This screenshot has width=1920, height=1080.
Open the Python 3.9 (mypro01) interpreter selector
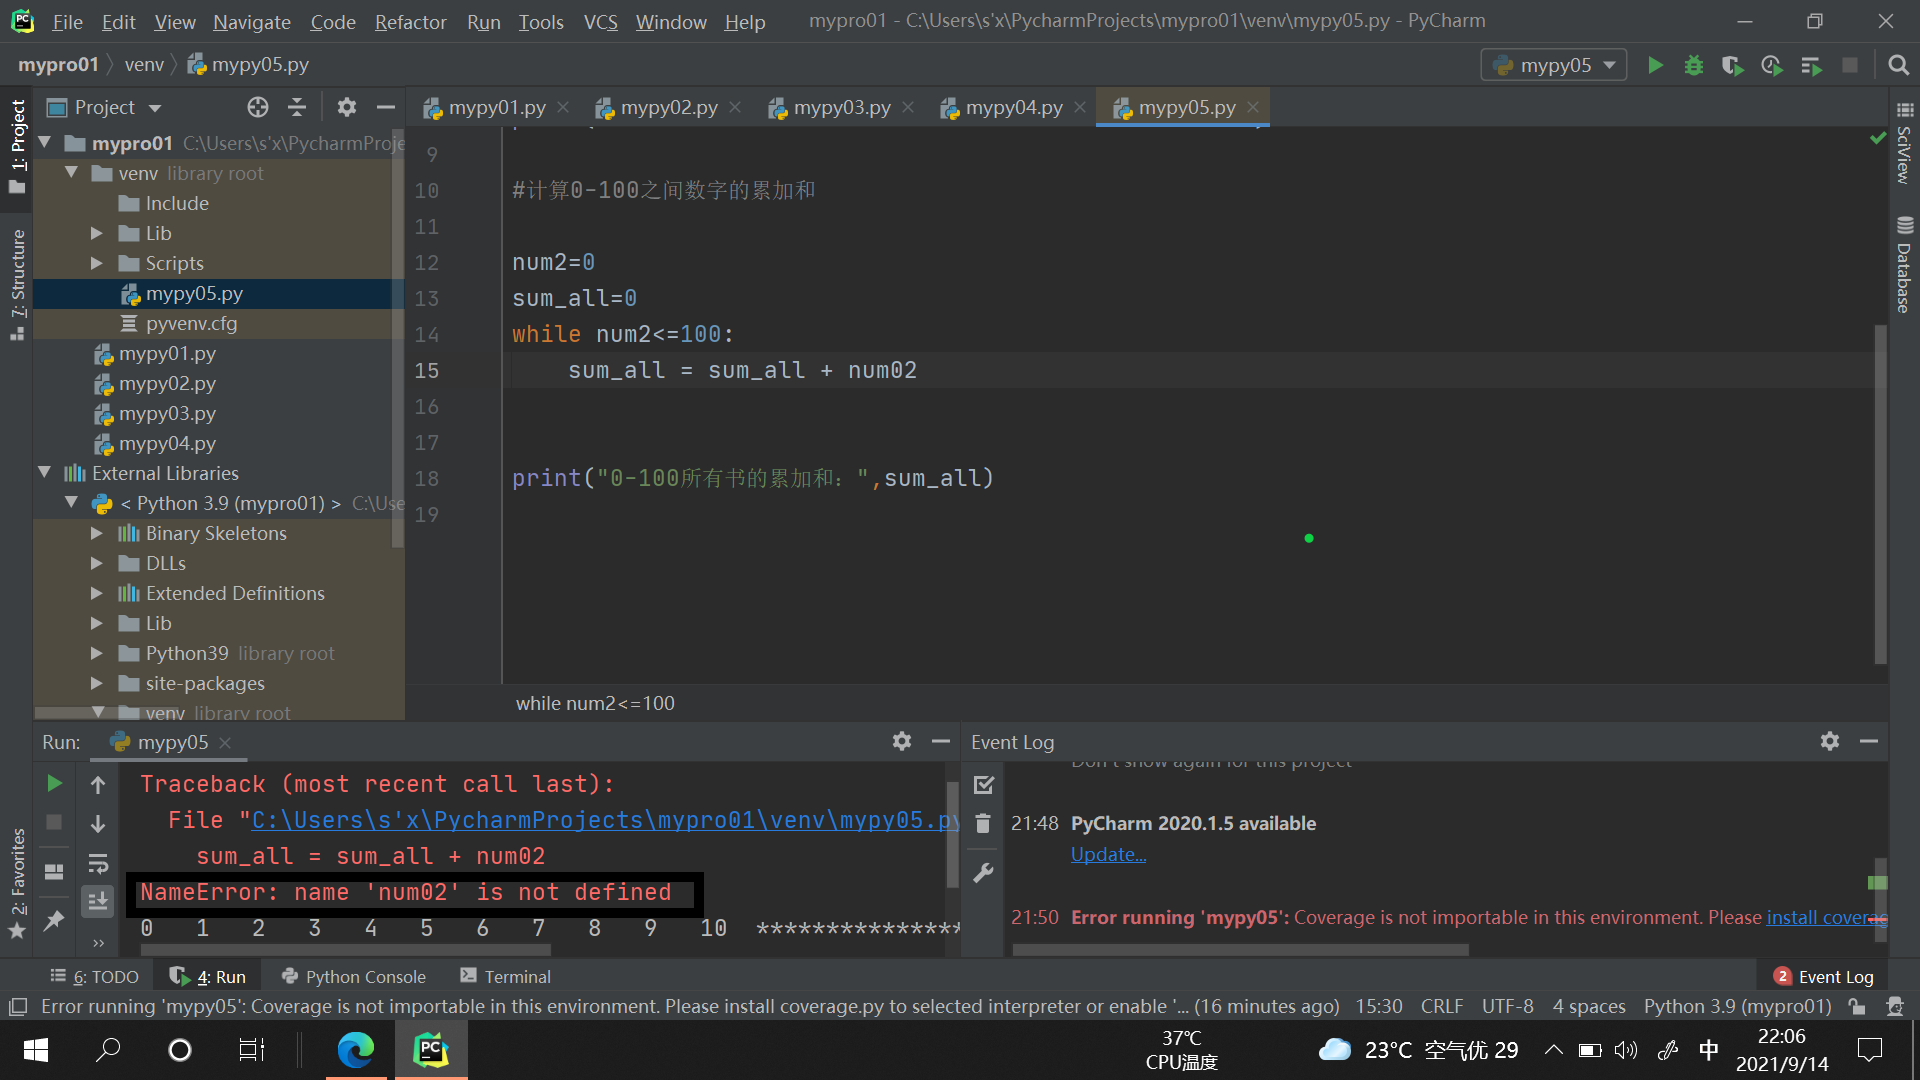point(1737,1006)
